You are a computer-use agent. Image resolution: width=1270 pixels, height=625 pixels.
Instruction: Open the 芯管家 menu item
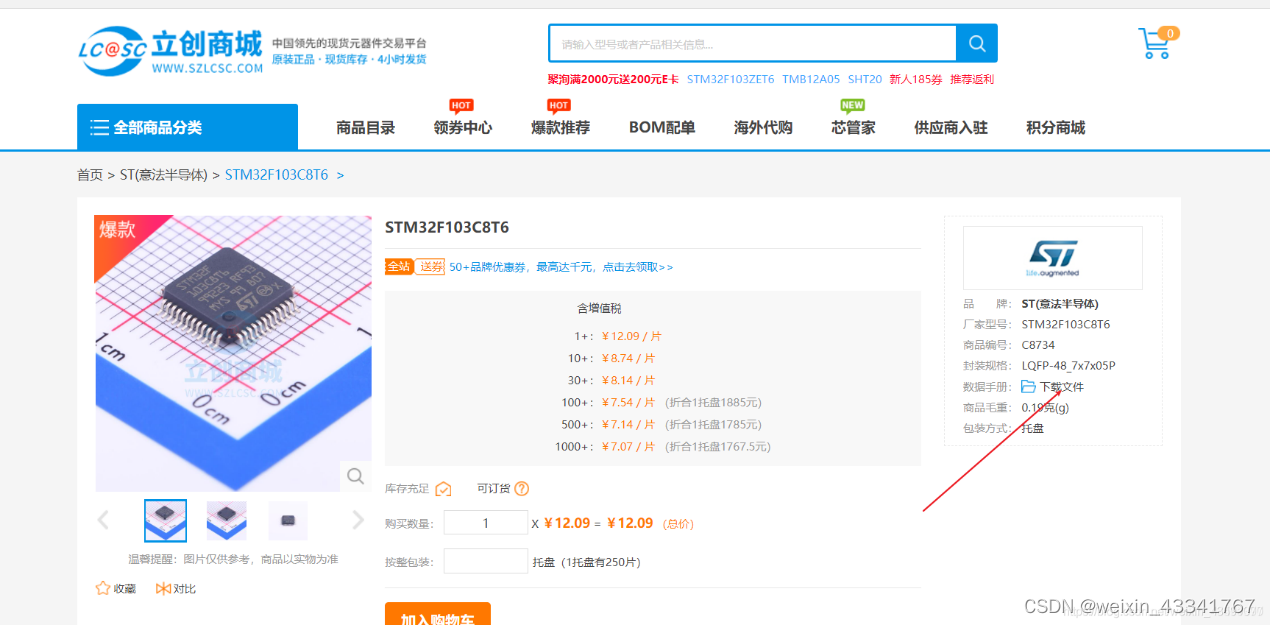pos(853,127)
